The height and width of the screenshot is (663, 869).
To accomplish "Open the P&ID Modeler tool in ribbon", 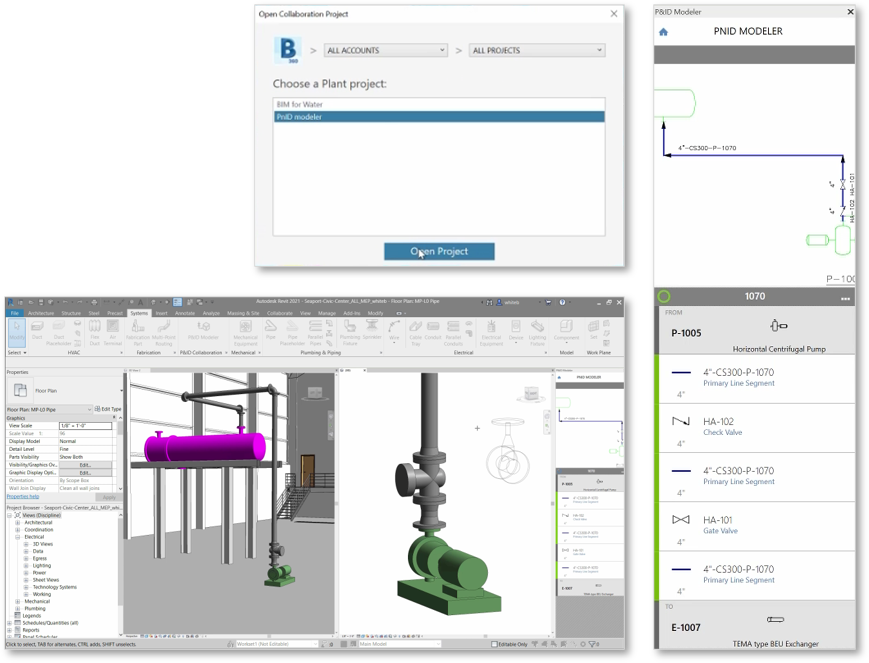I will [203, 330].
